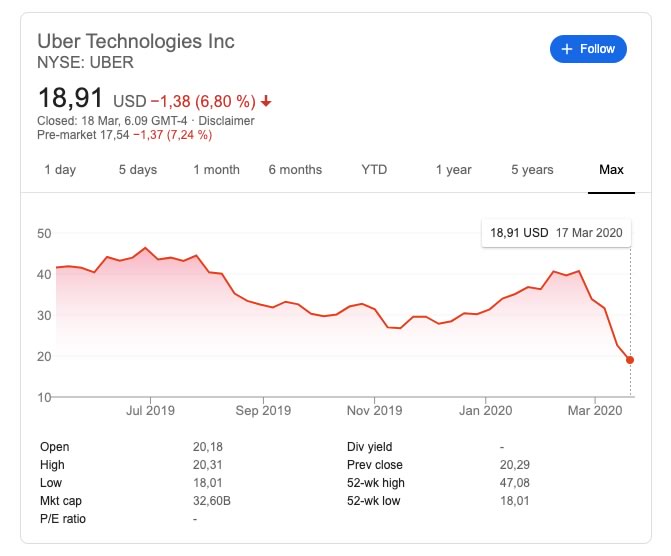
Task: Click the red endpoint dot on chart
Action: pyautogui.click(x=630, y=360)
